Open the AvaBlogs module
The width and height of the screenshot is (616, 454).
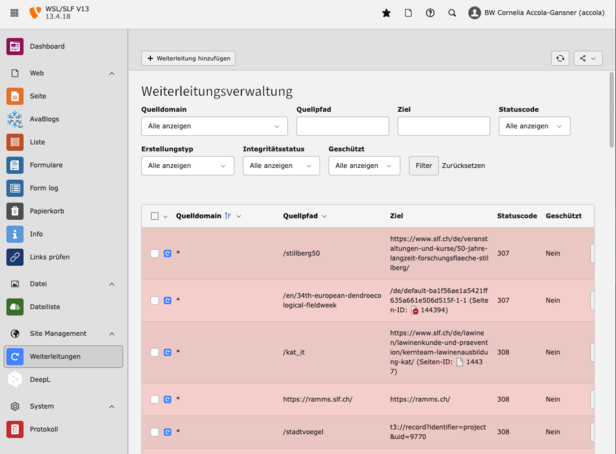point(44,119)
